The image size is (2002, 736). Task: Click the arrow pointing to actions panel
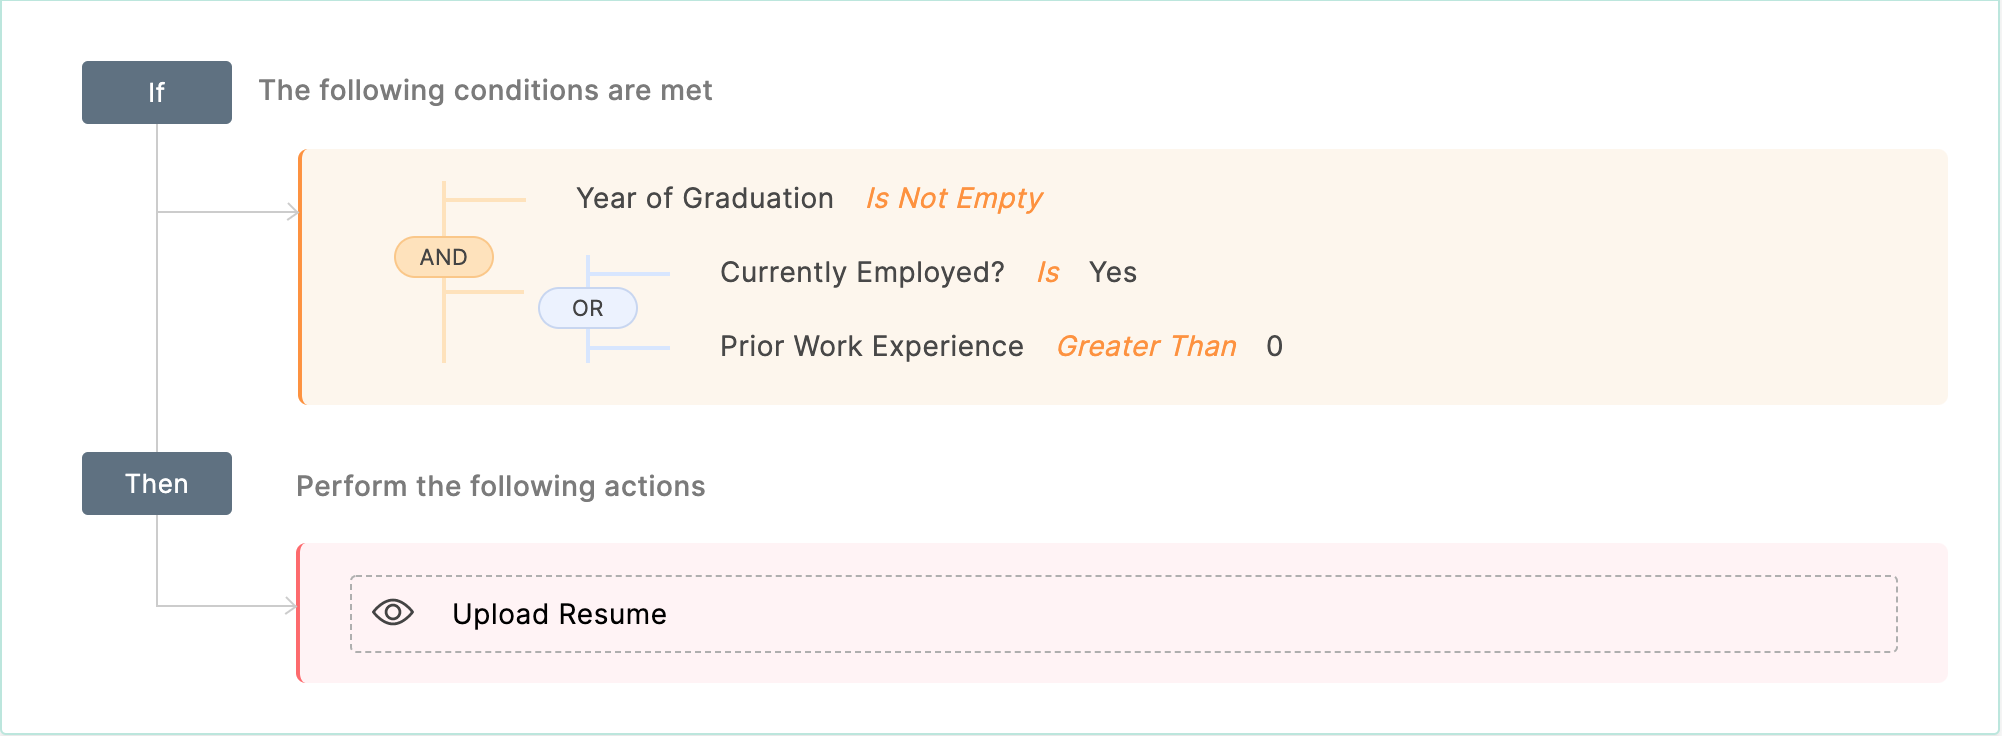click(x=291, y=606)
